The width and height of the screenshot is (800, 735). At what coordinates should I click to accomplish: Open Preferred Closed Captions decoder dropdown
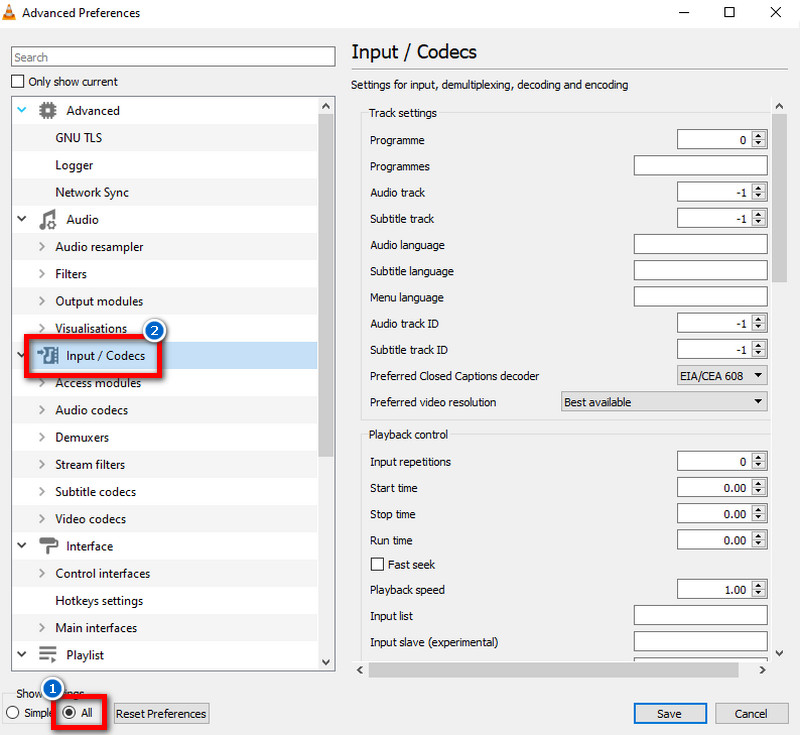tap(722, 376)
